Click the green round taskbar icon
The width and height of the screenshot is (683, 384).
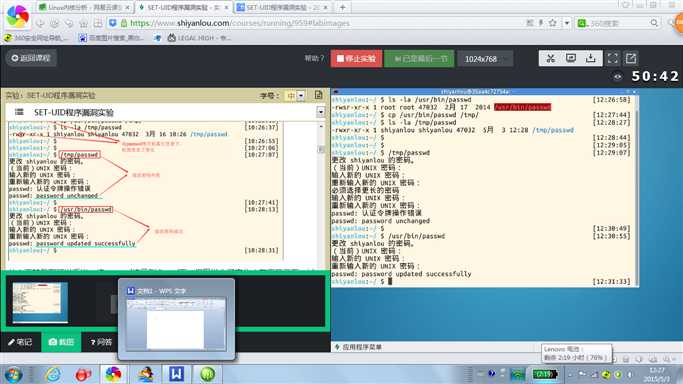point(207,374)
